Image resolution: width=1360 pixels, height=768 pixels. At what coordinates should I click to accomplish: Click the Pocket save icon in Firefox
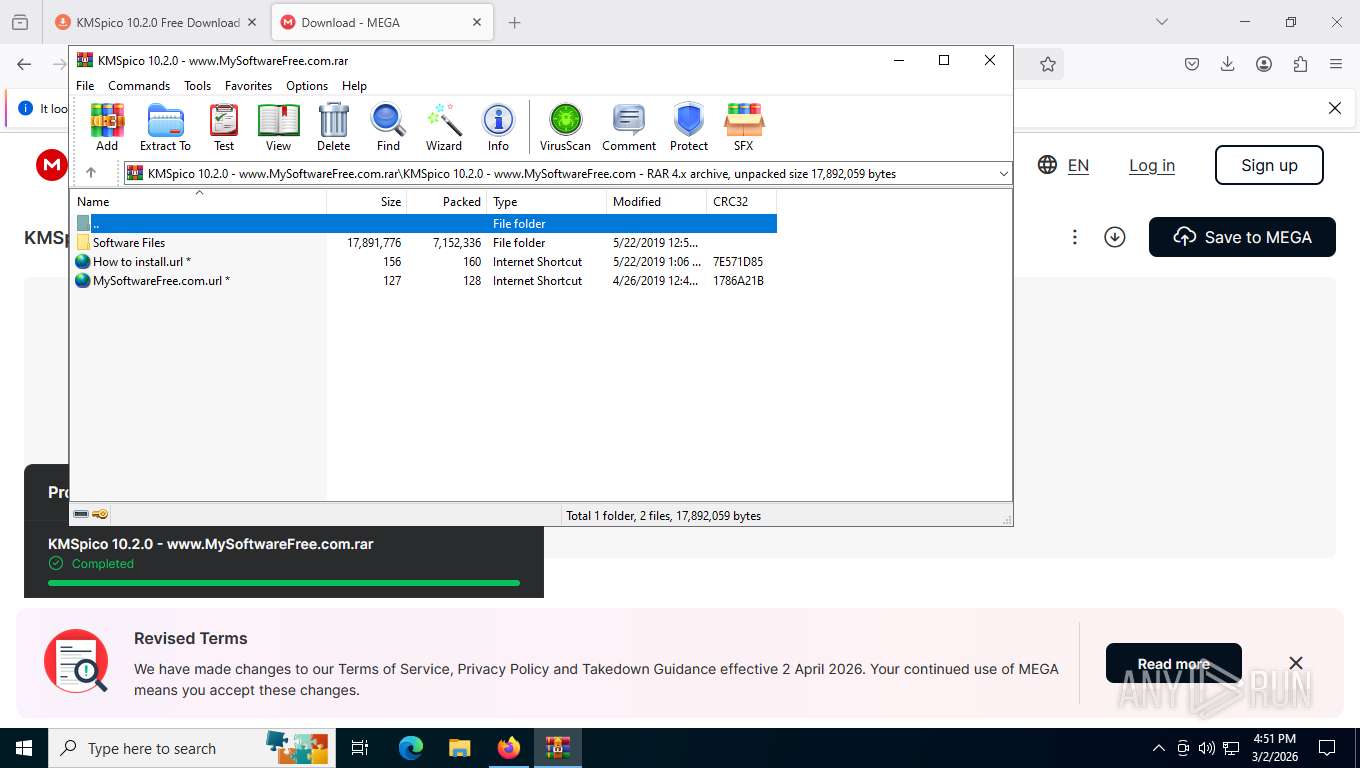[1192, 64]
